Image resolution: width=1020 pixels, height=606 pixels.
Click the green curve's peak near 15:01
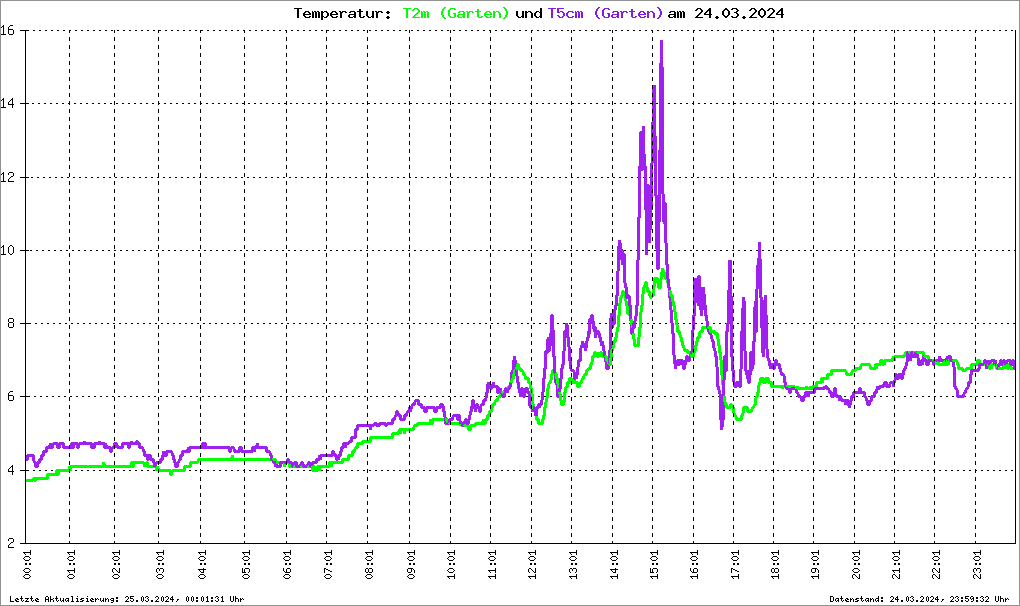tap(663, 270)
